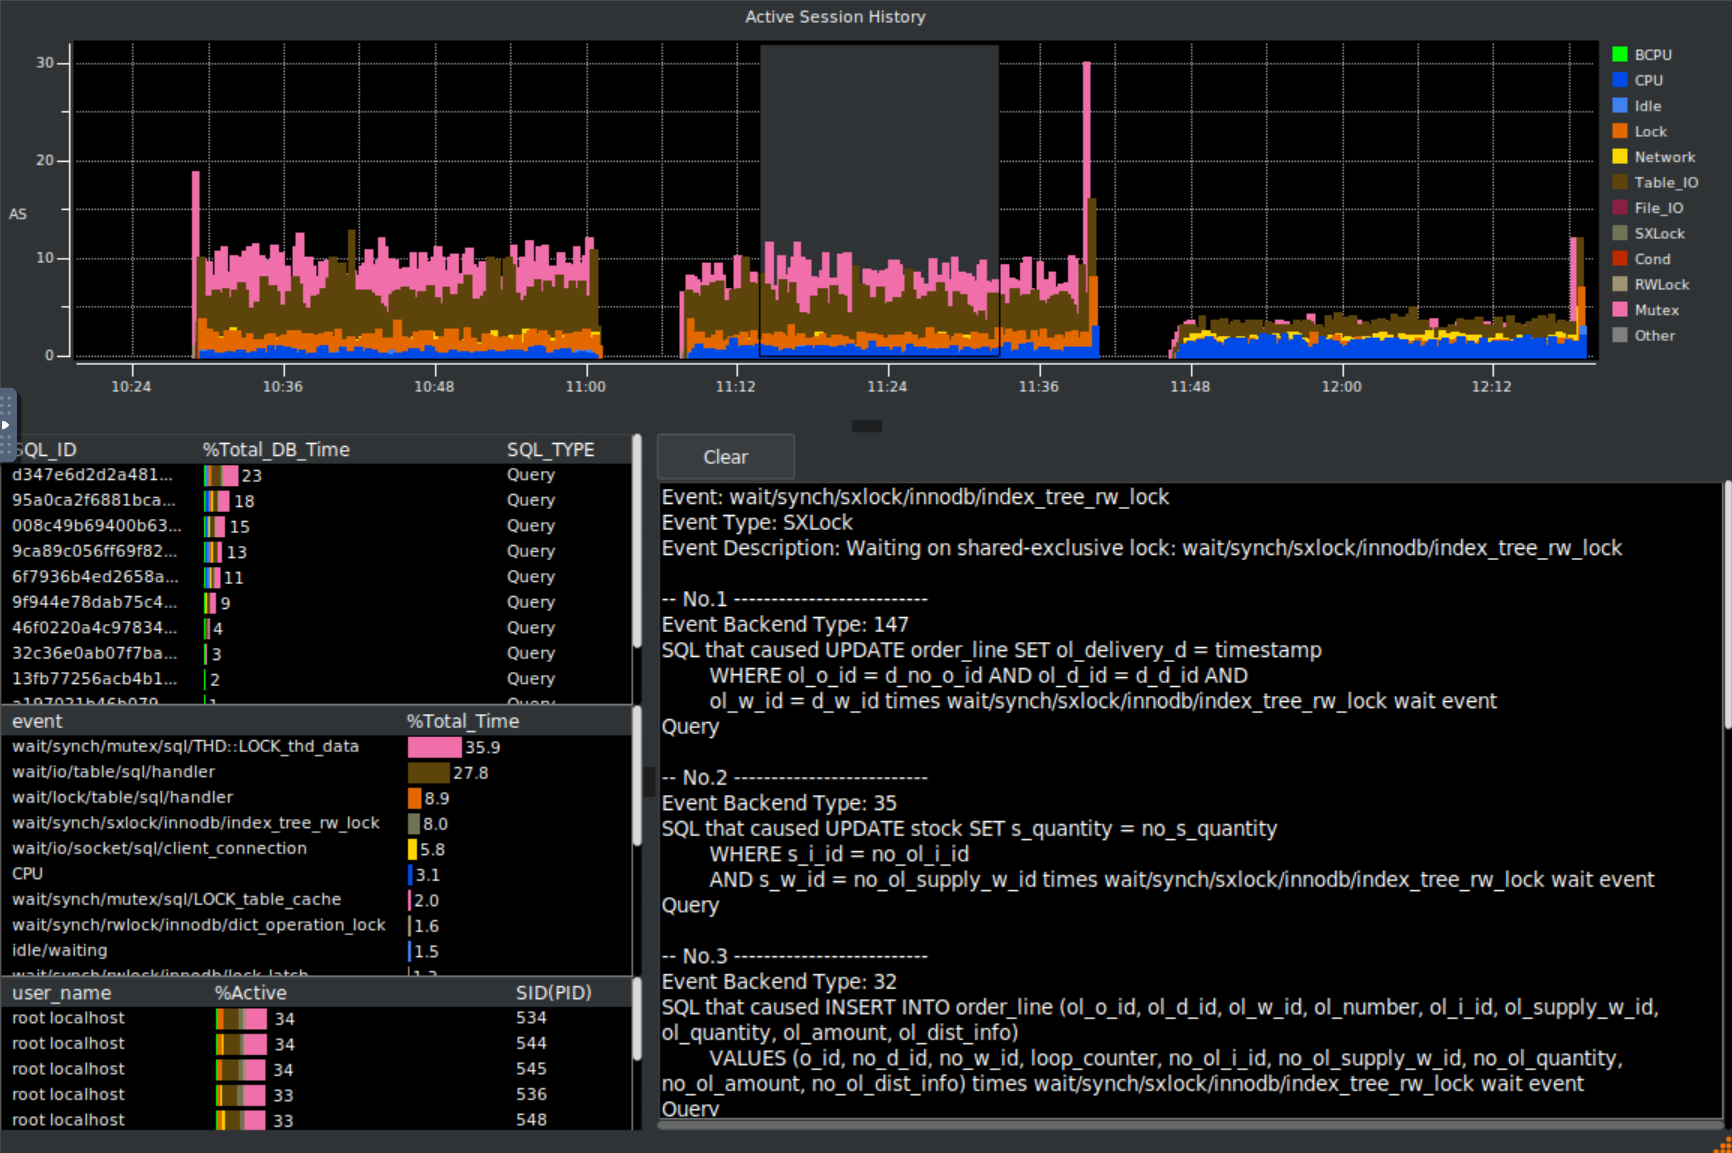This screenshot has height=1153, width=1732.
Task: Sort by the event column header
Action: (x=37, y=721)
